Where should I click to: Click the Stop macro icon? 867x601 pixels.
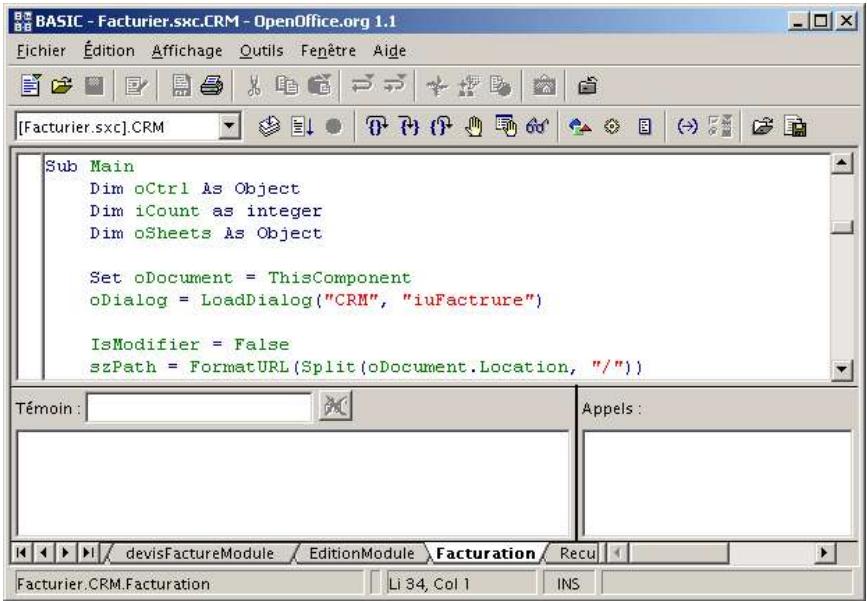333,127
